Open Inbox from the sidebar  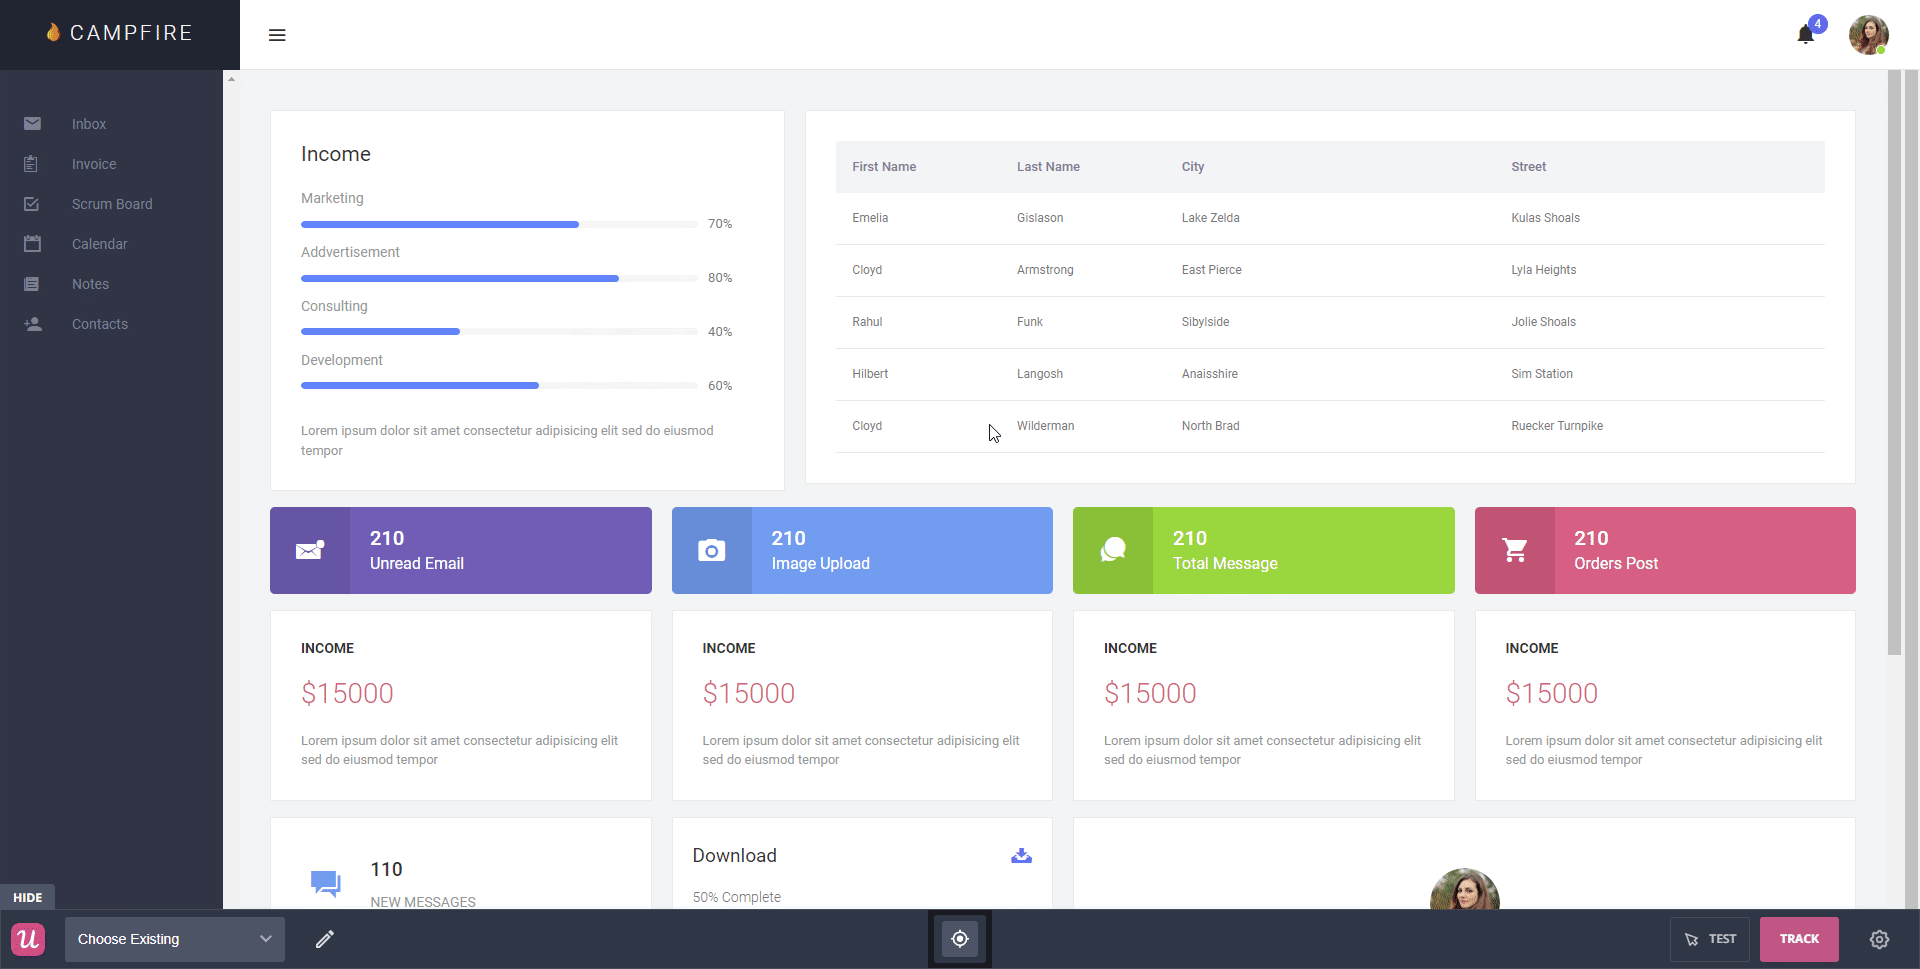click(x=89, y=124)
